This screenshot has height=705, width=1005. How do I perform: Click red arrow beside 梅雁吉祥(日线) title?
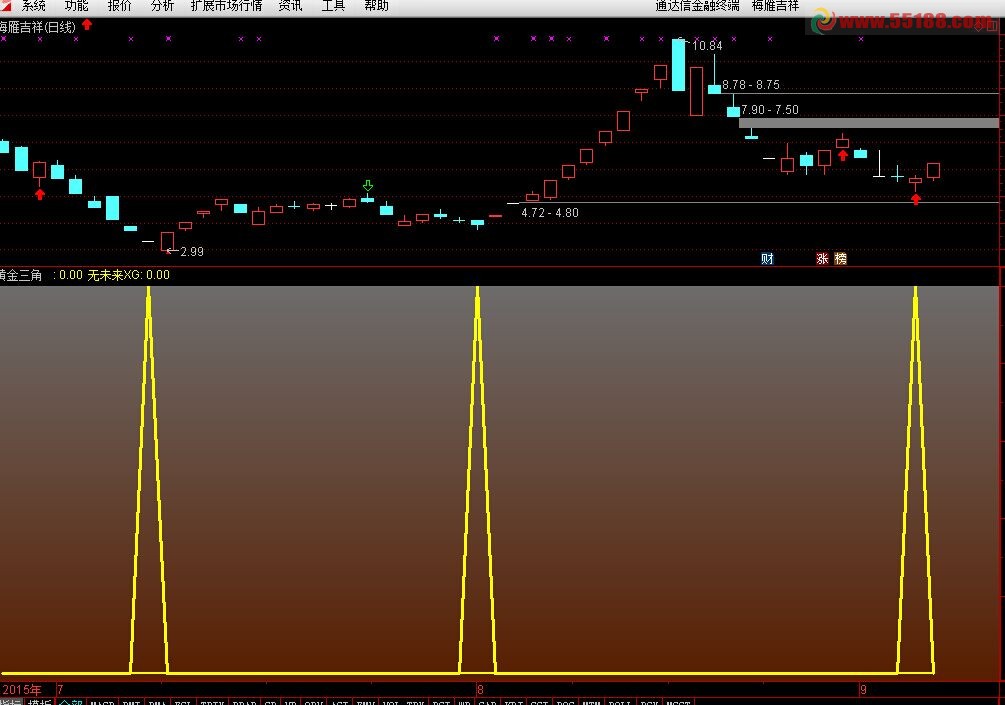pos(87,24)
